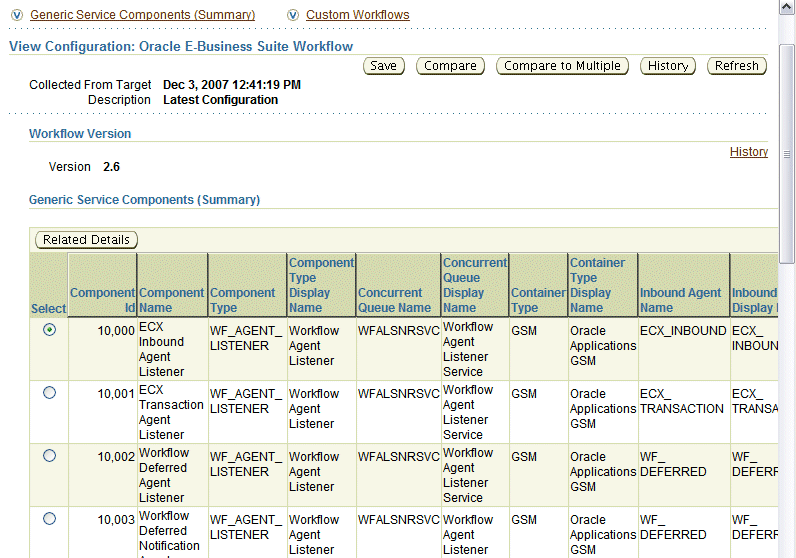Select radio for component 10,000
Viewport: 796px width, 558px height.
coord(49,330)
